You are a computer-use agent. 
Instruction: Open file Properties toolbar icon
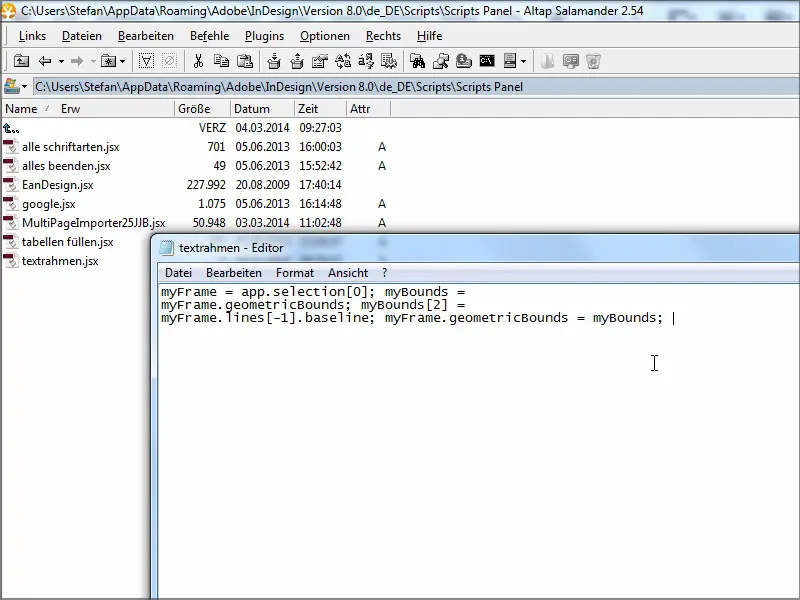coord(320,61)
